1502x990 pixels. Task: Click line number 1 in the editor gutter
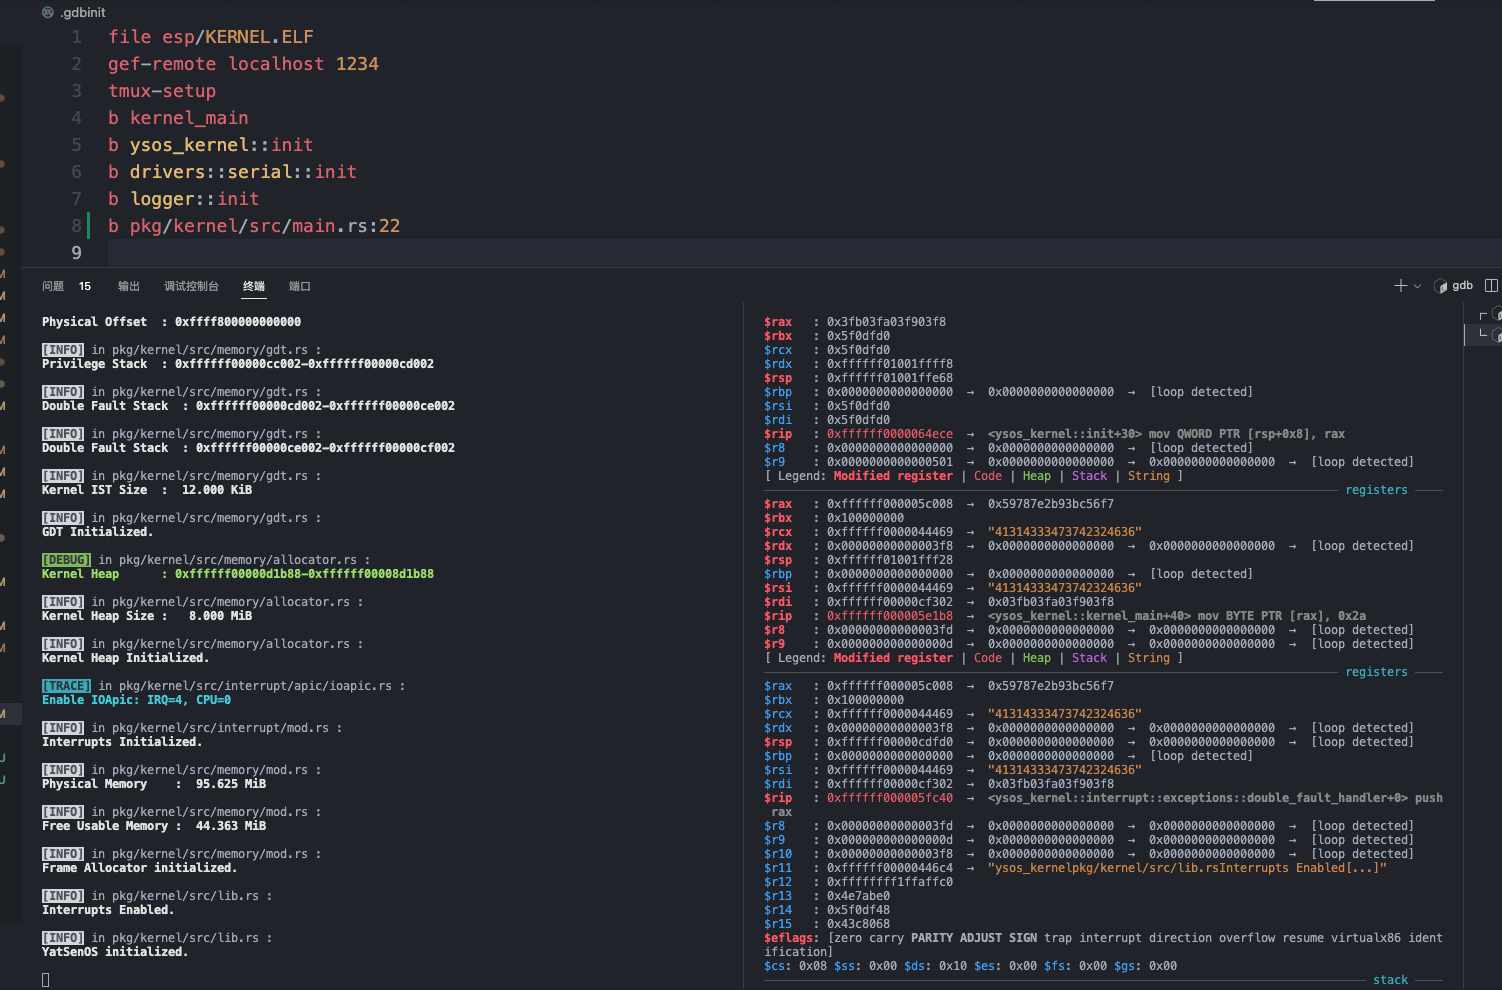[76, 37]
